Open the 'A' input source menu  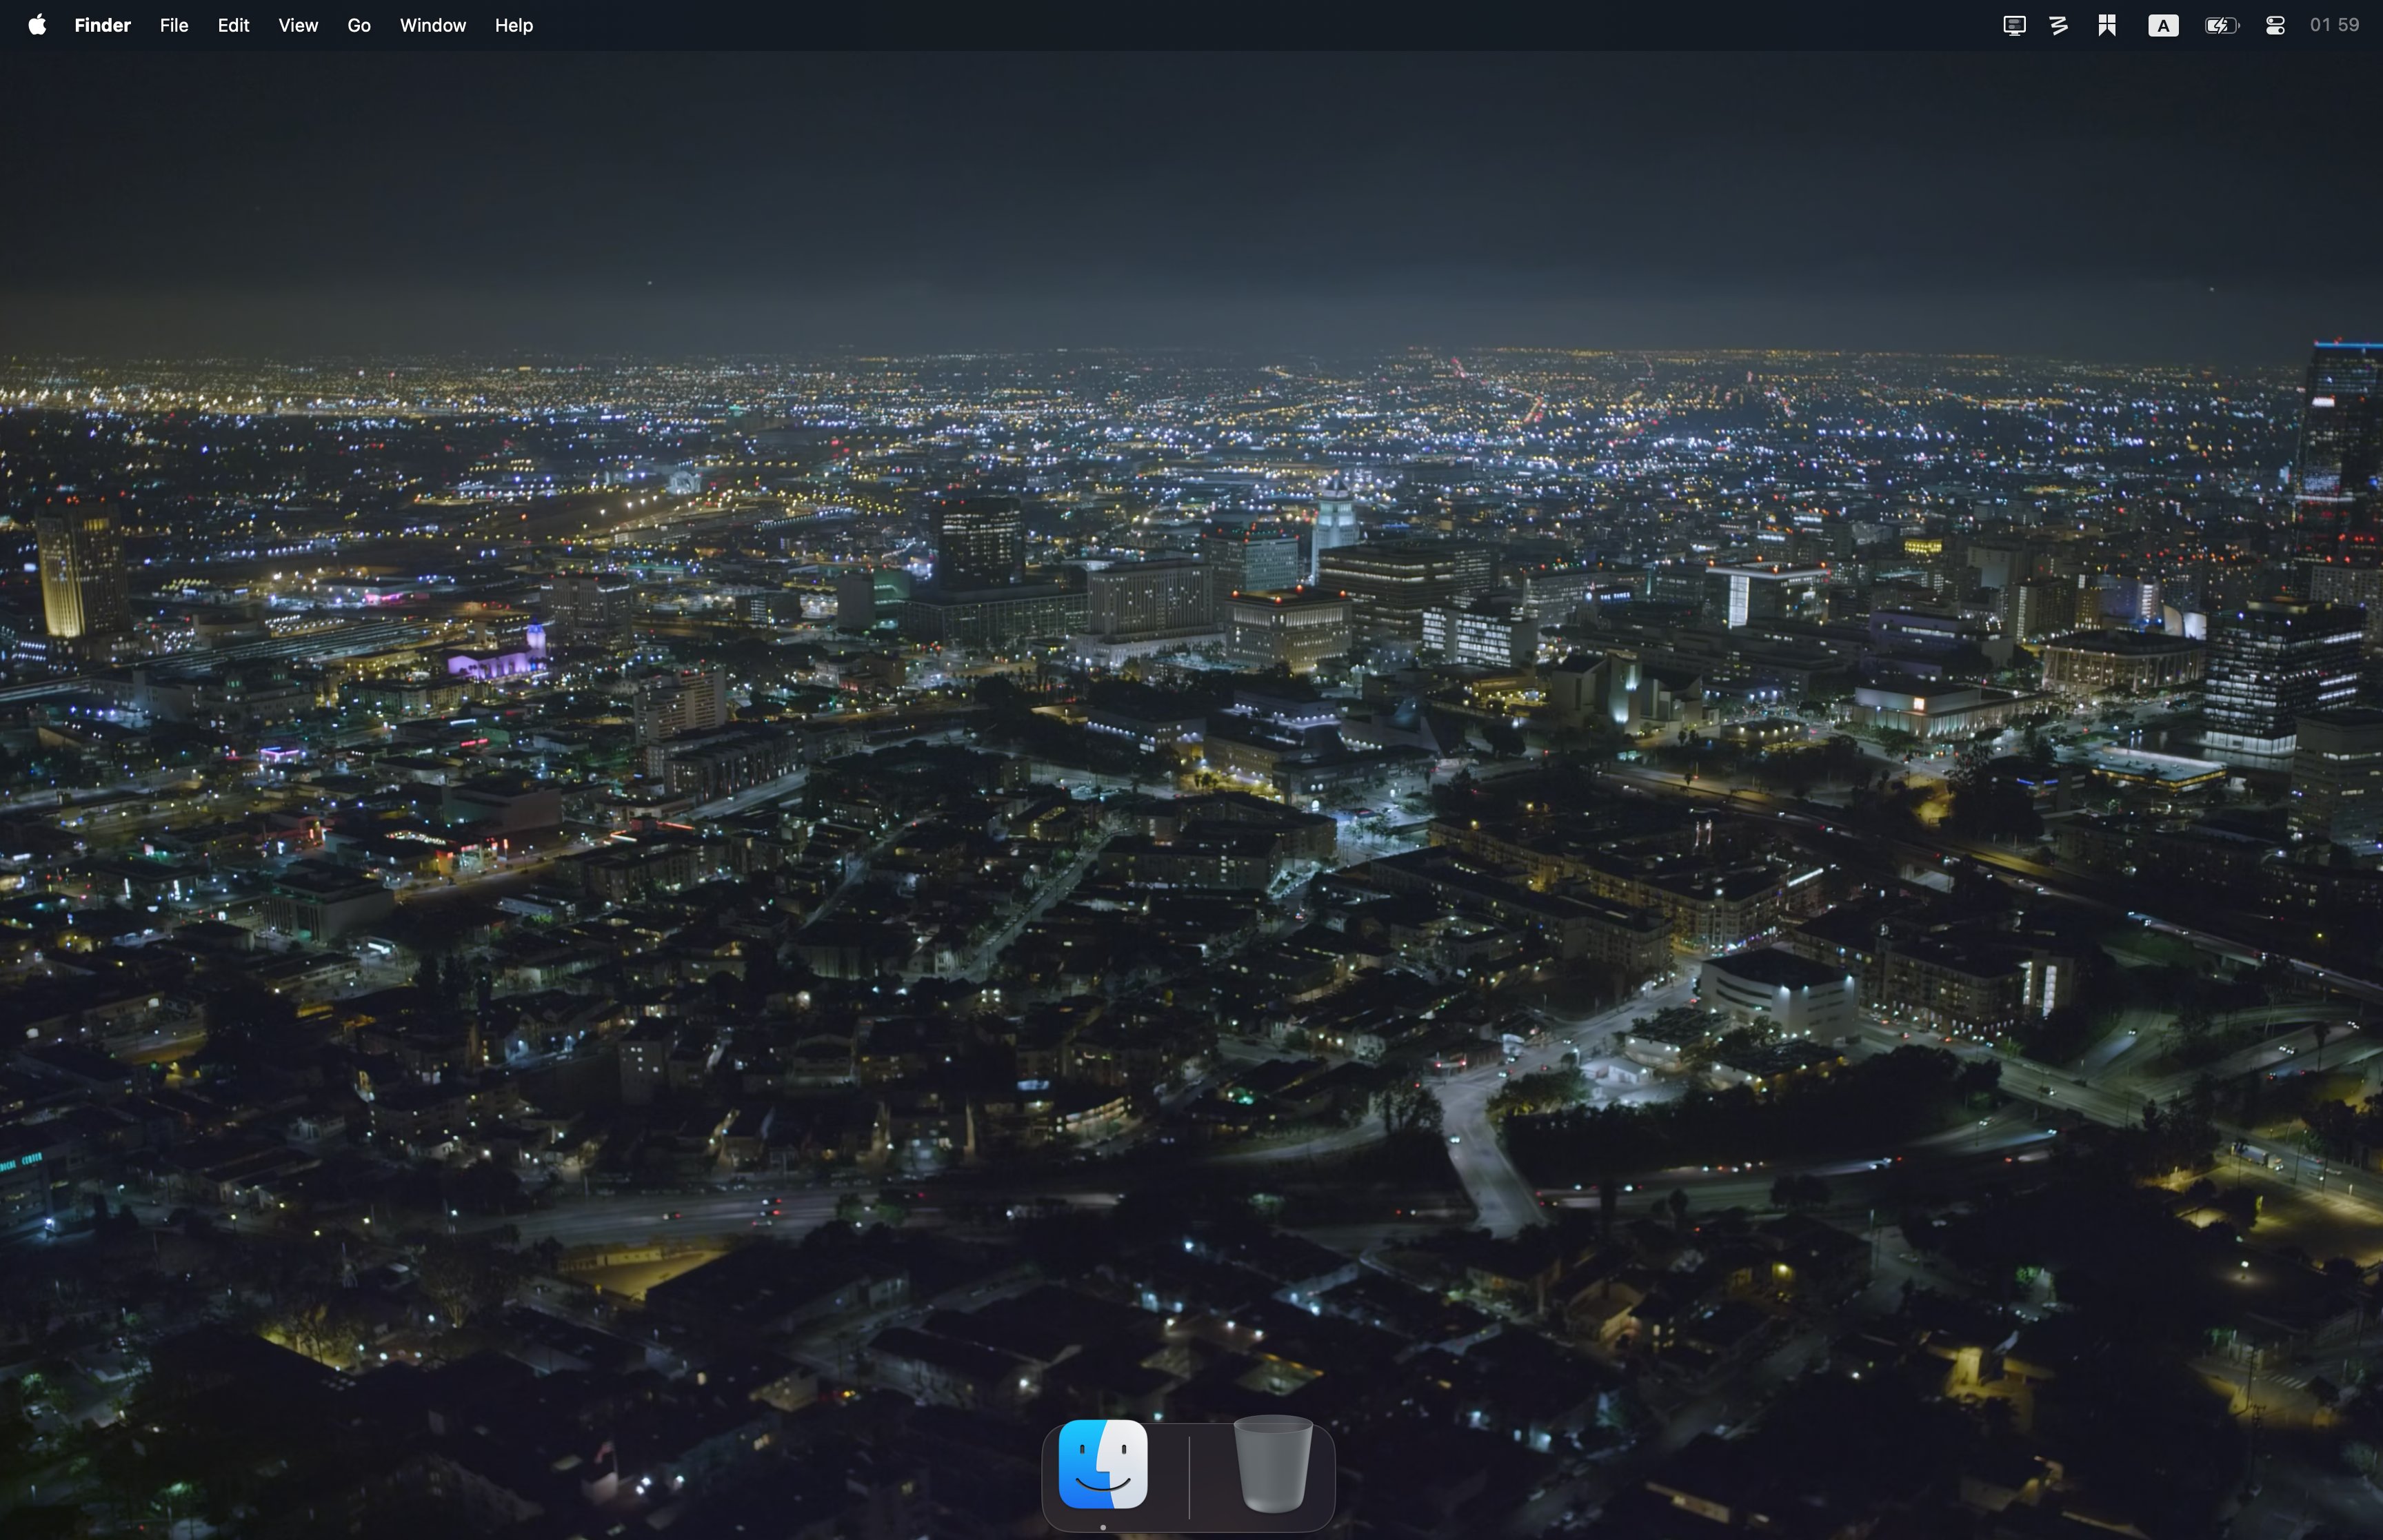click(x=2163, y=26)
